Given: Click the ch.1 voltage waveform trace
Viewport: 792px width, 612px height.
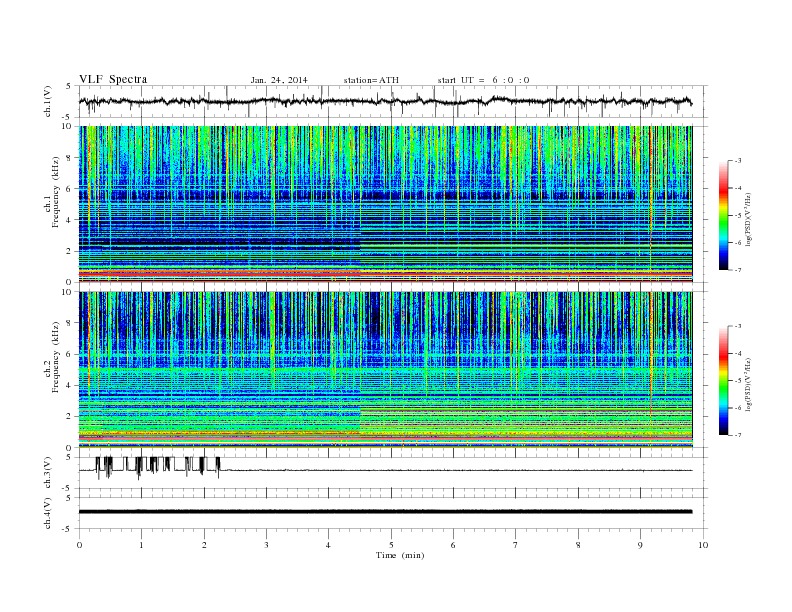Looking at the screenshot, I should tap(385, 101).
